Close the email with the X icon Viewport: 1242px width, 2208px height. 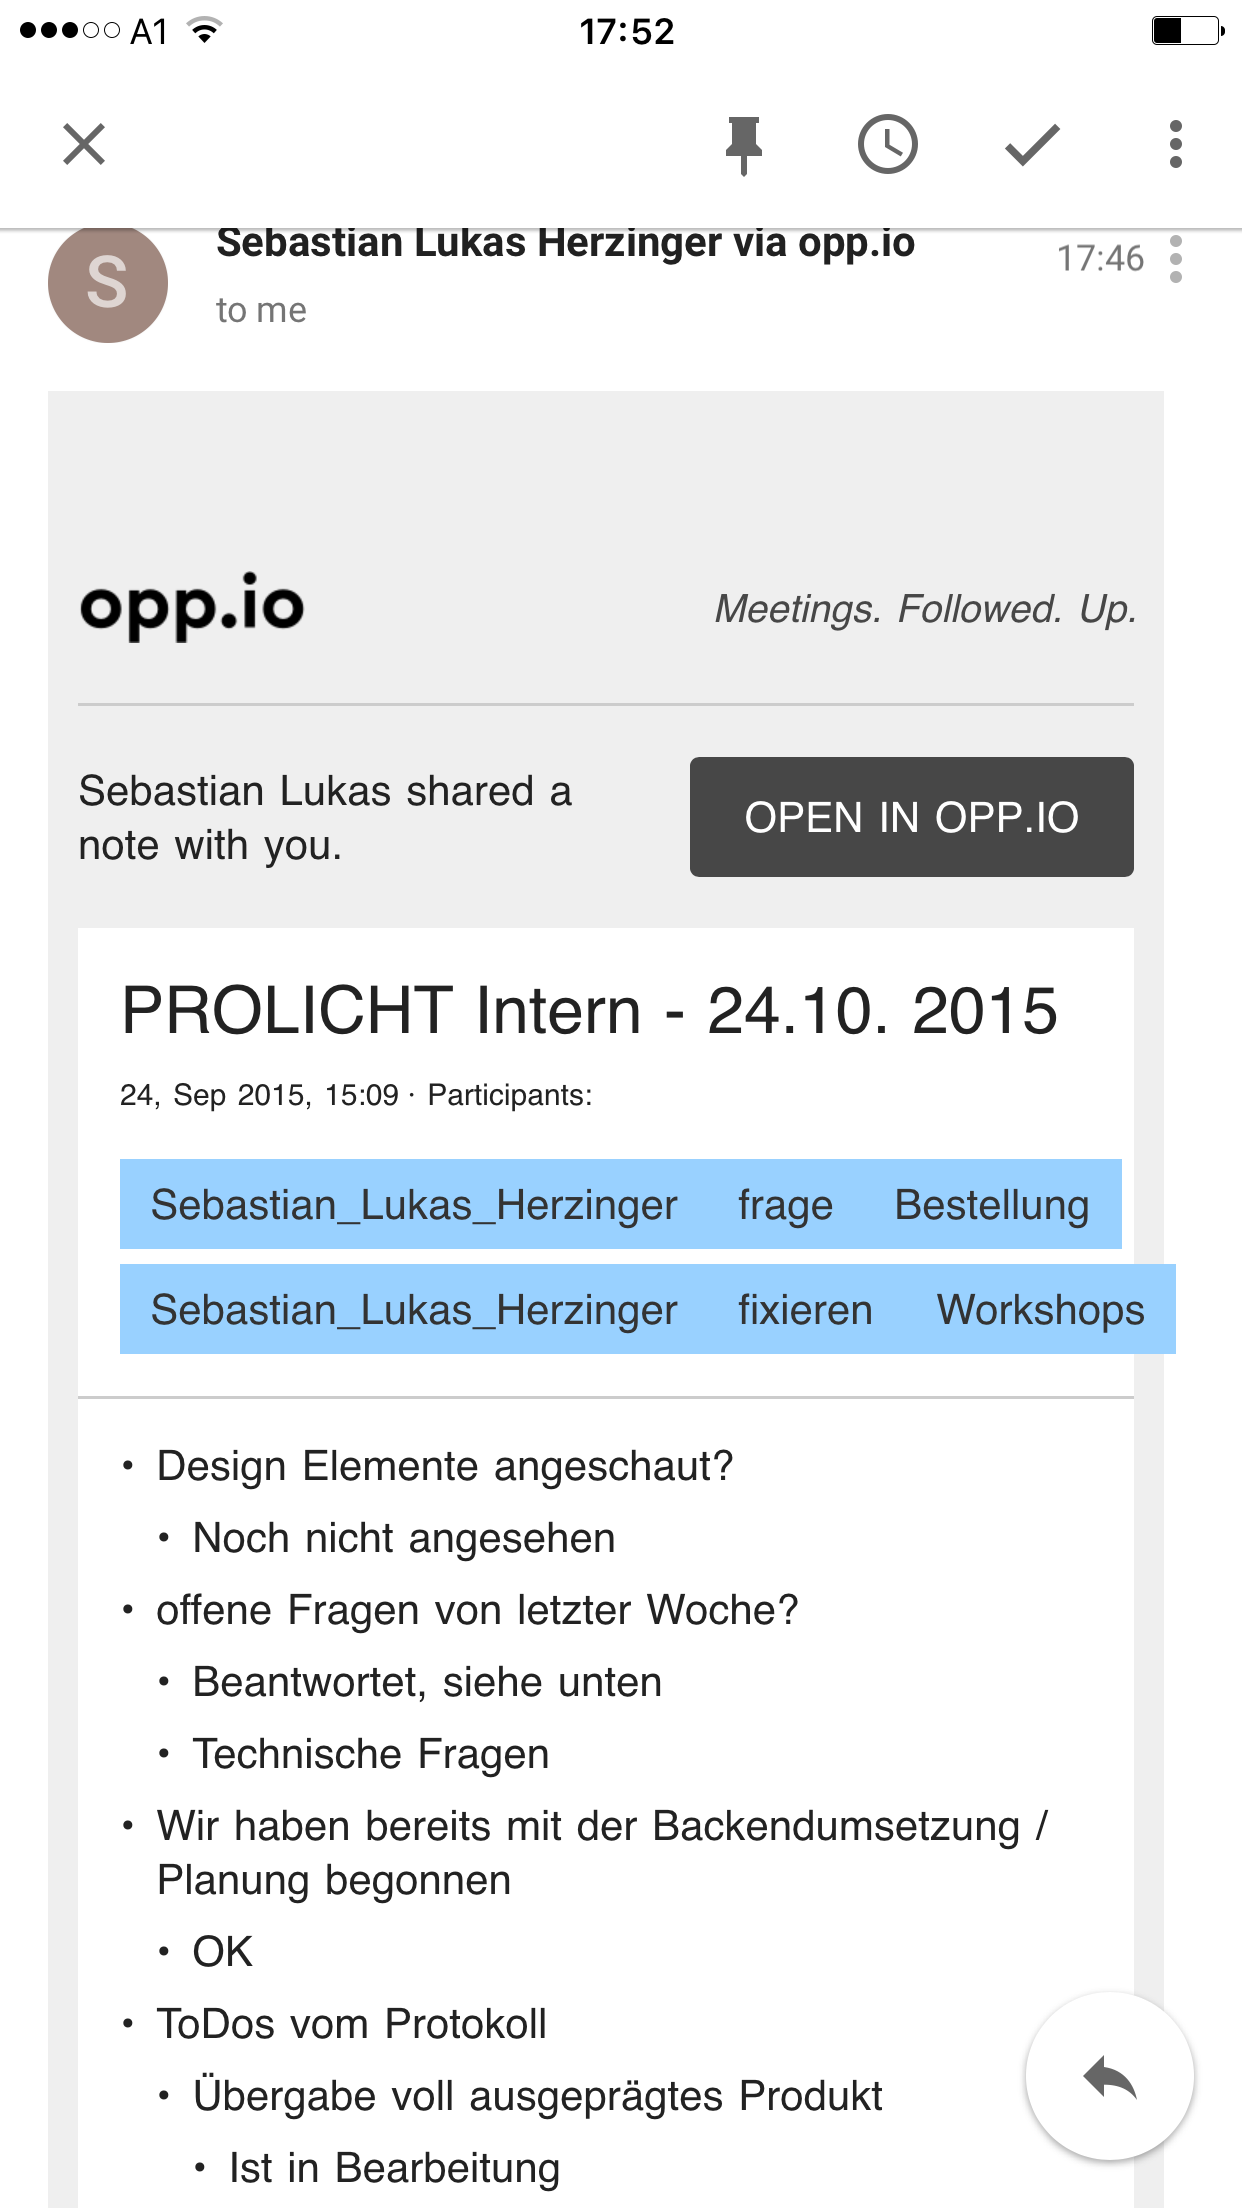pos(84,144)
